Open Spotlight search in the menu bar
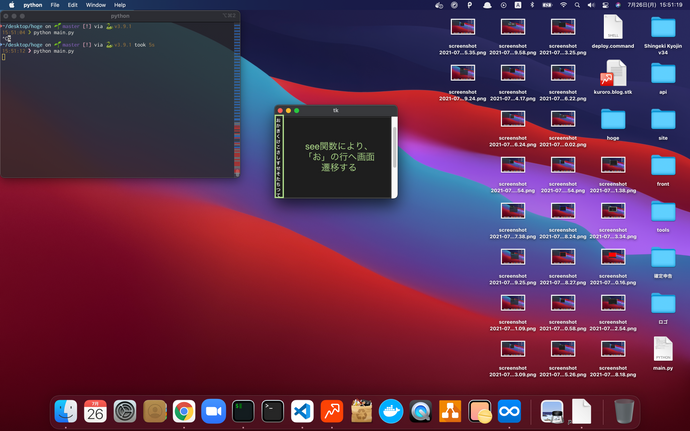 [x=577, y=5]
